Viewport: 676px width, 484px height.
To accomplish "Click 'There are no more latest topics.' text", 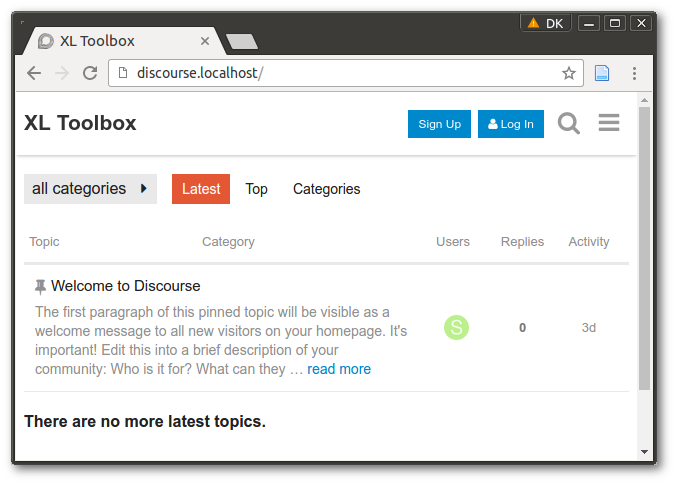I will pos(145,422).
